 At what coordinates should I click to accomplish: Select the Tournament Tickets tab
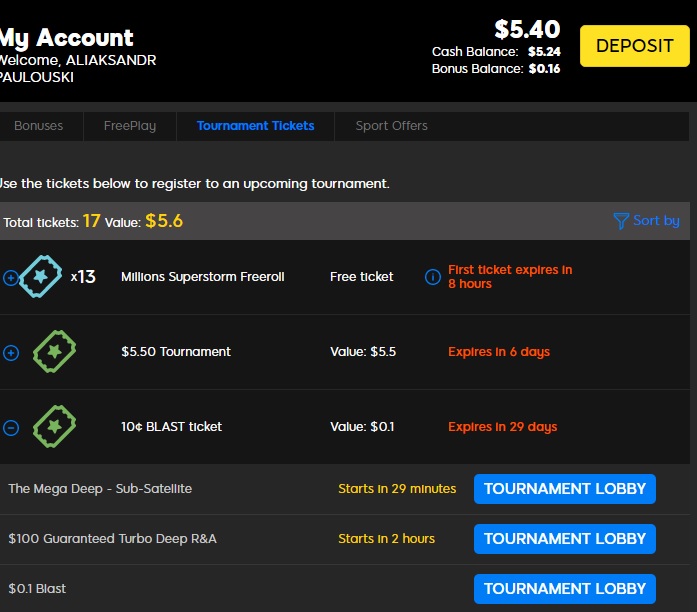(x=255, y=126)
